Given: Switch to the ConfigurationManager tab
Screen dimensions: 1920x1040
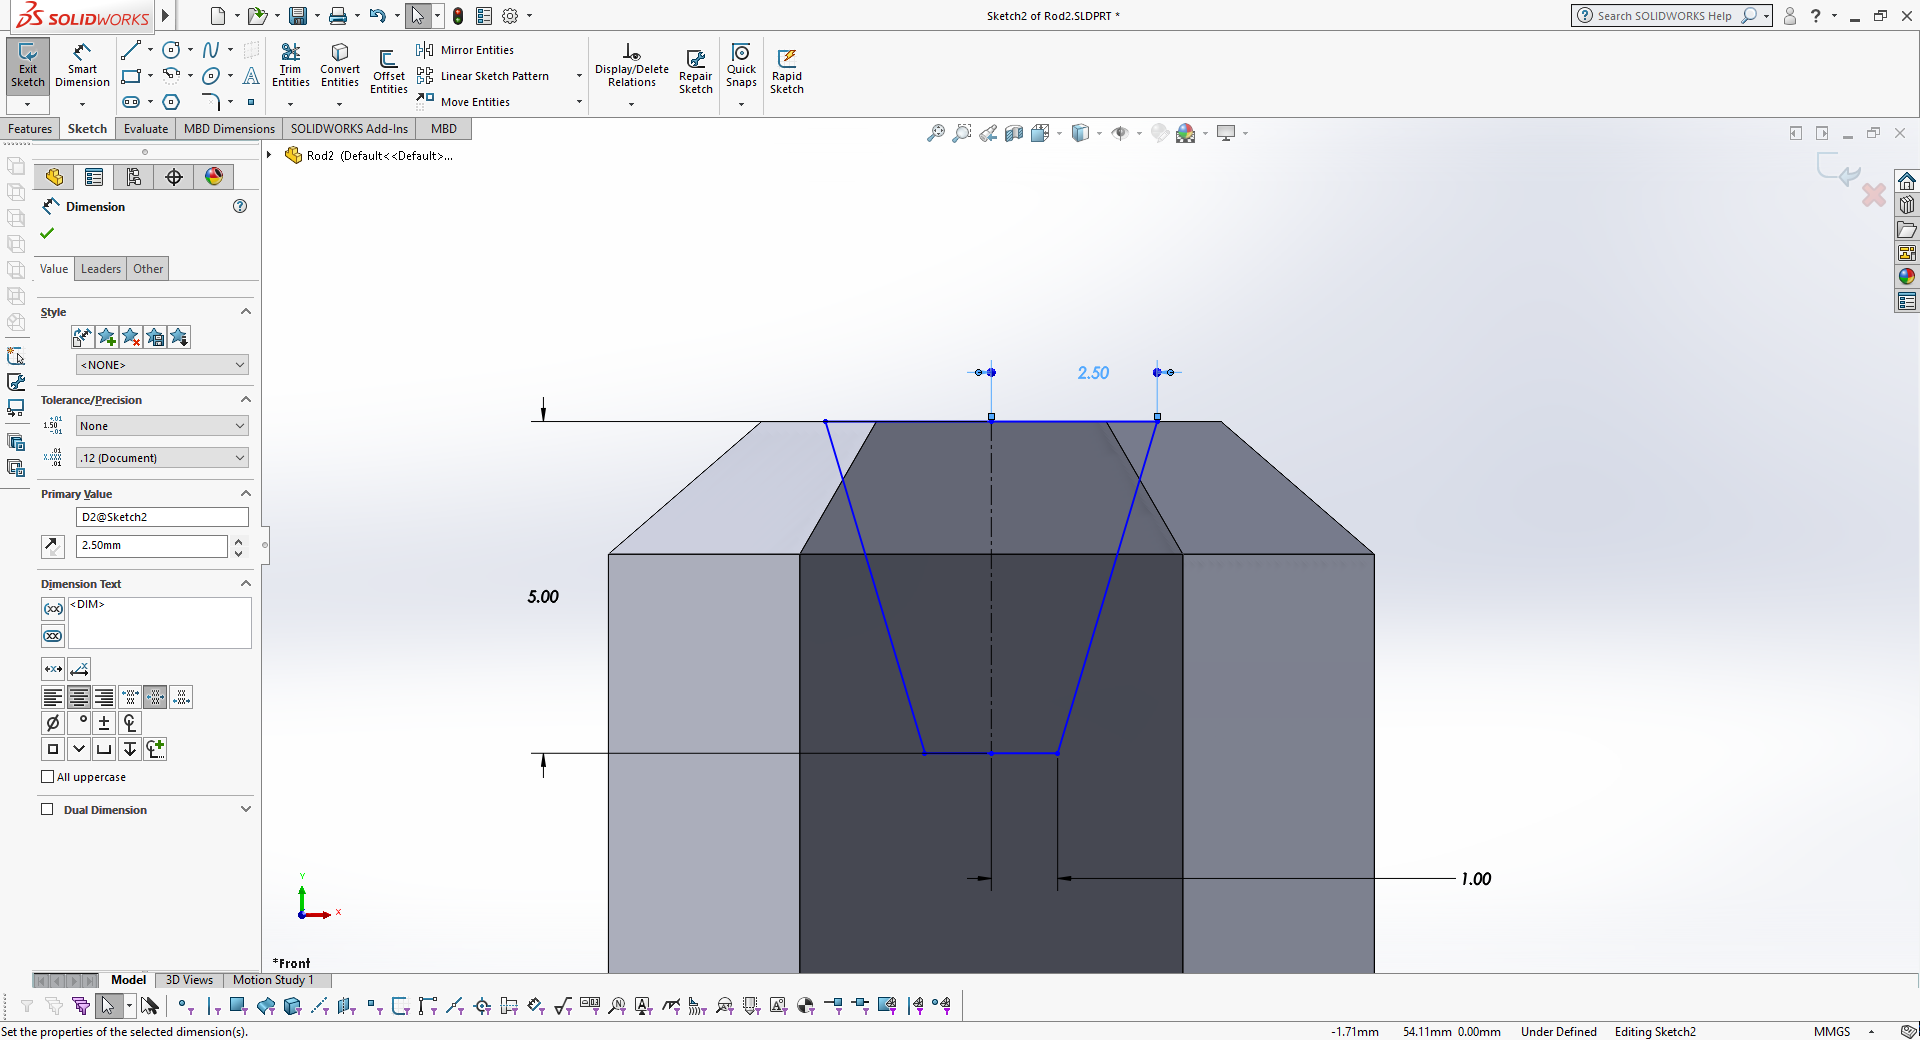Looking at the screenshot, I should pyautogui.click(x=134, y=177).
